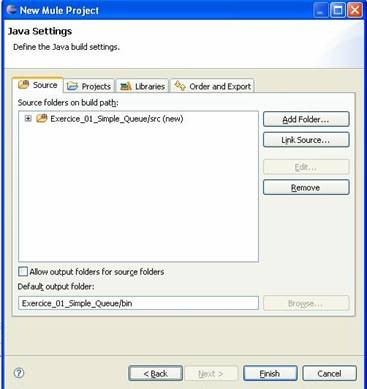This screenshot has width=367, height=389.
Task: Select the Exercice_01_Simple_Queue/src source folder entry
Action: (117, 119)
